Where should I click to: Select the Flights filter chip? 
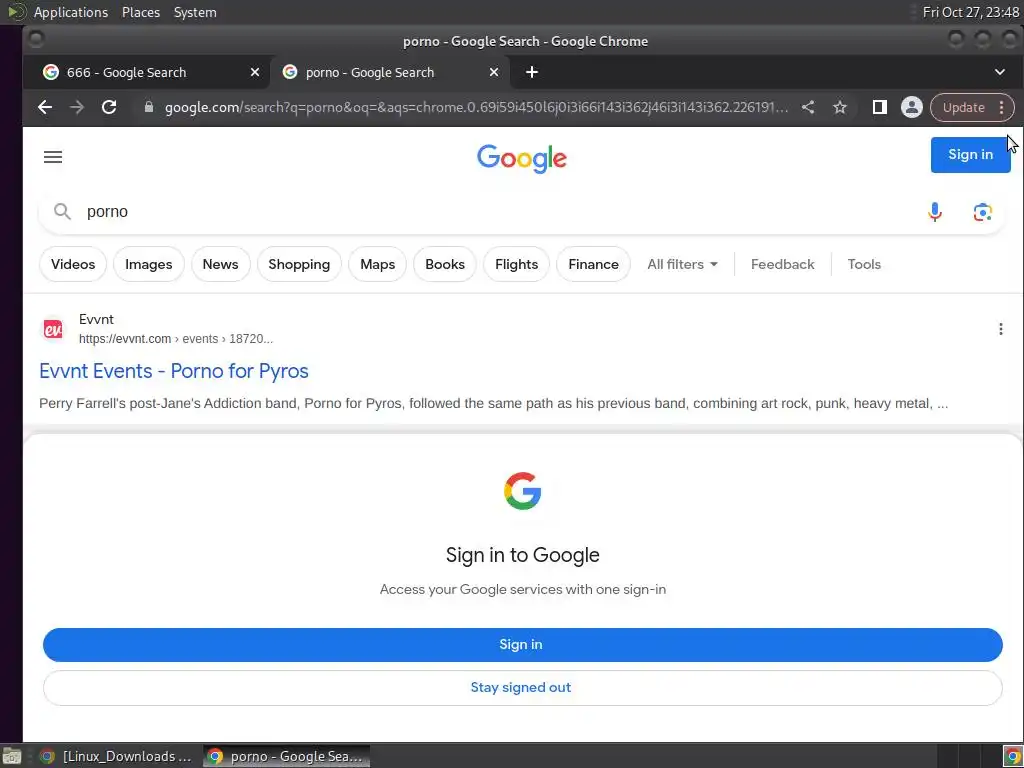517,264
